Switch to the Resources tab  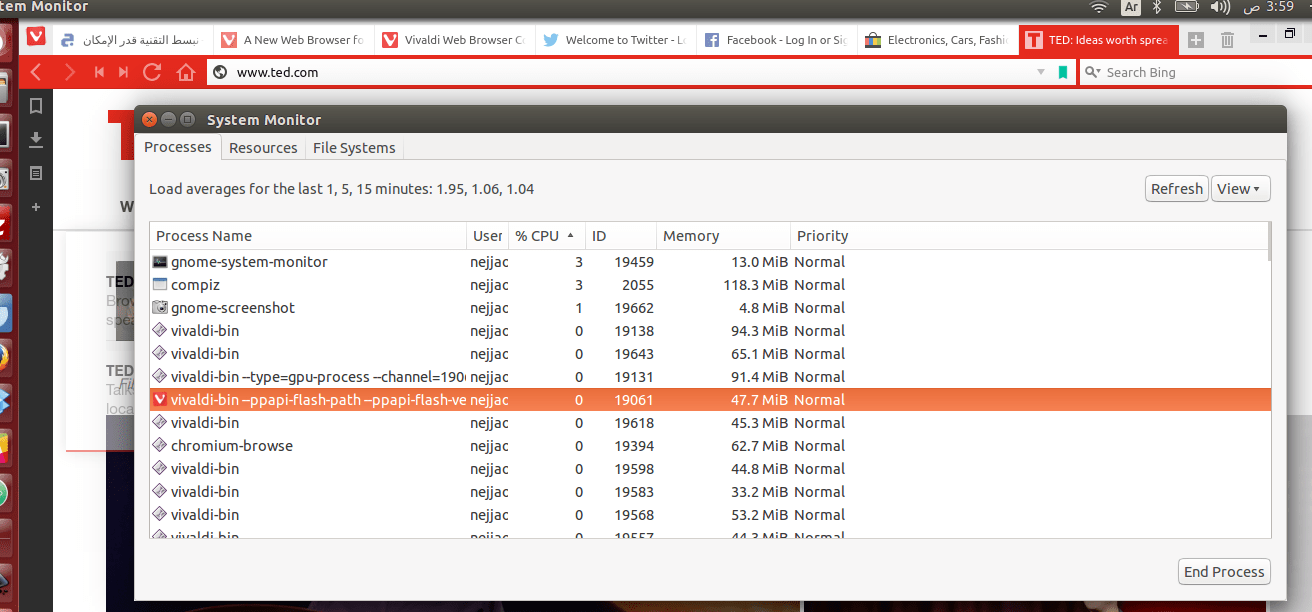(x=263, y=148)
